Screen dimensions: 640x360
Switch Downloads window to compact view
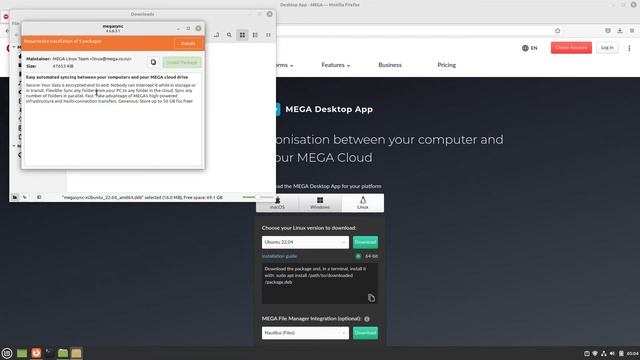(268, 35)
